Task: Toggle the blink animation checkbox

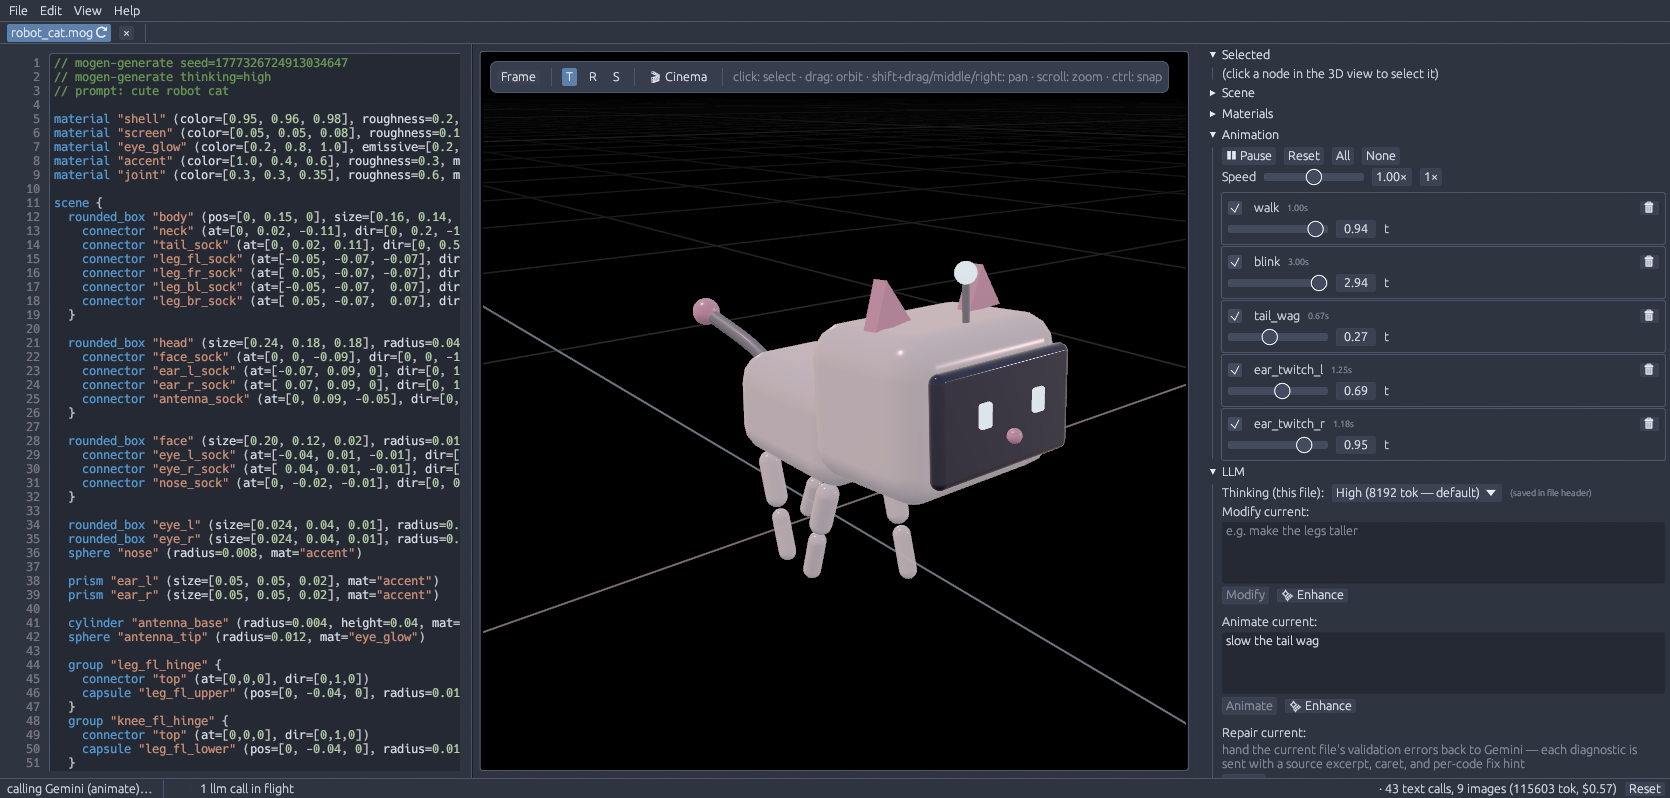Action: [x=1235, y=262]
